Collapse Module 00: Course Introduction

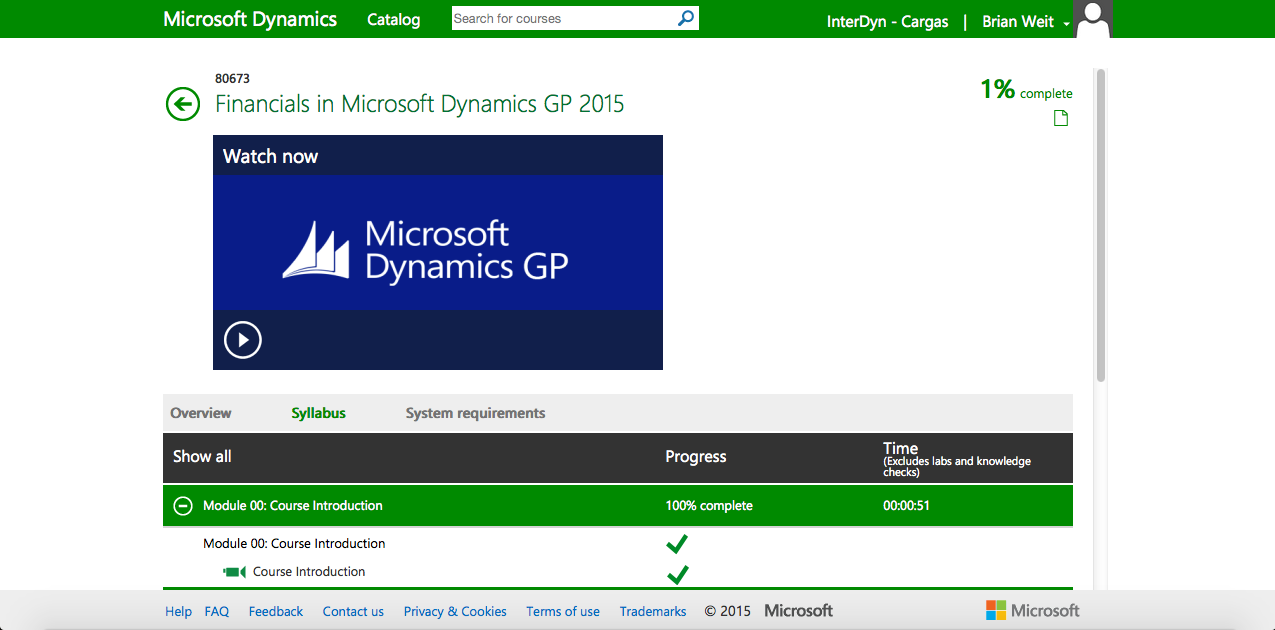183,506
